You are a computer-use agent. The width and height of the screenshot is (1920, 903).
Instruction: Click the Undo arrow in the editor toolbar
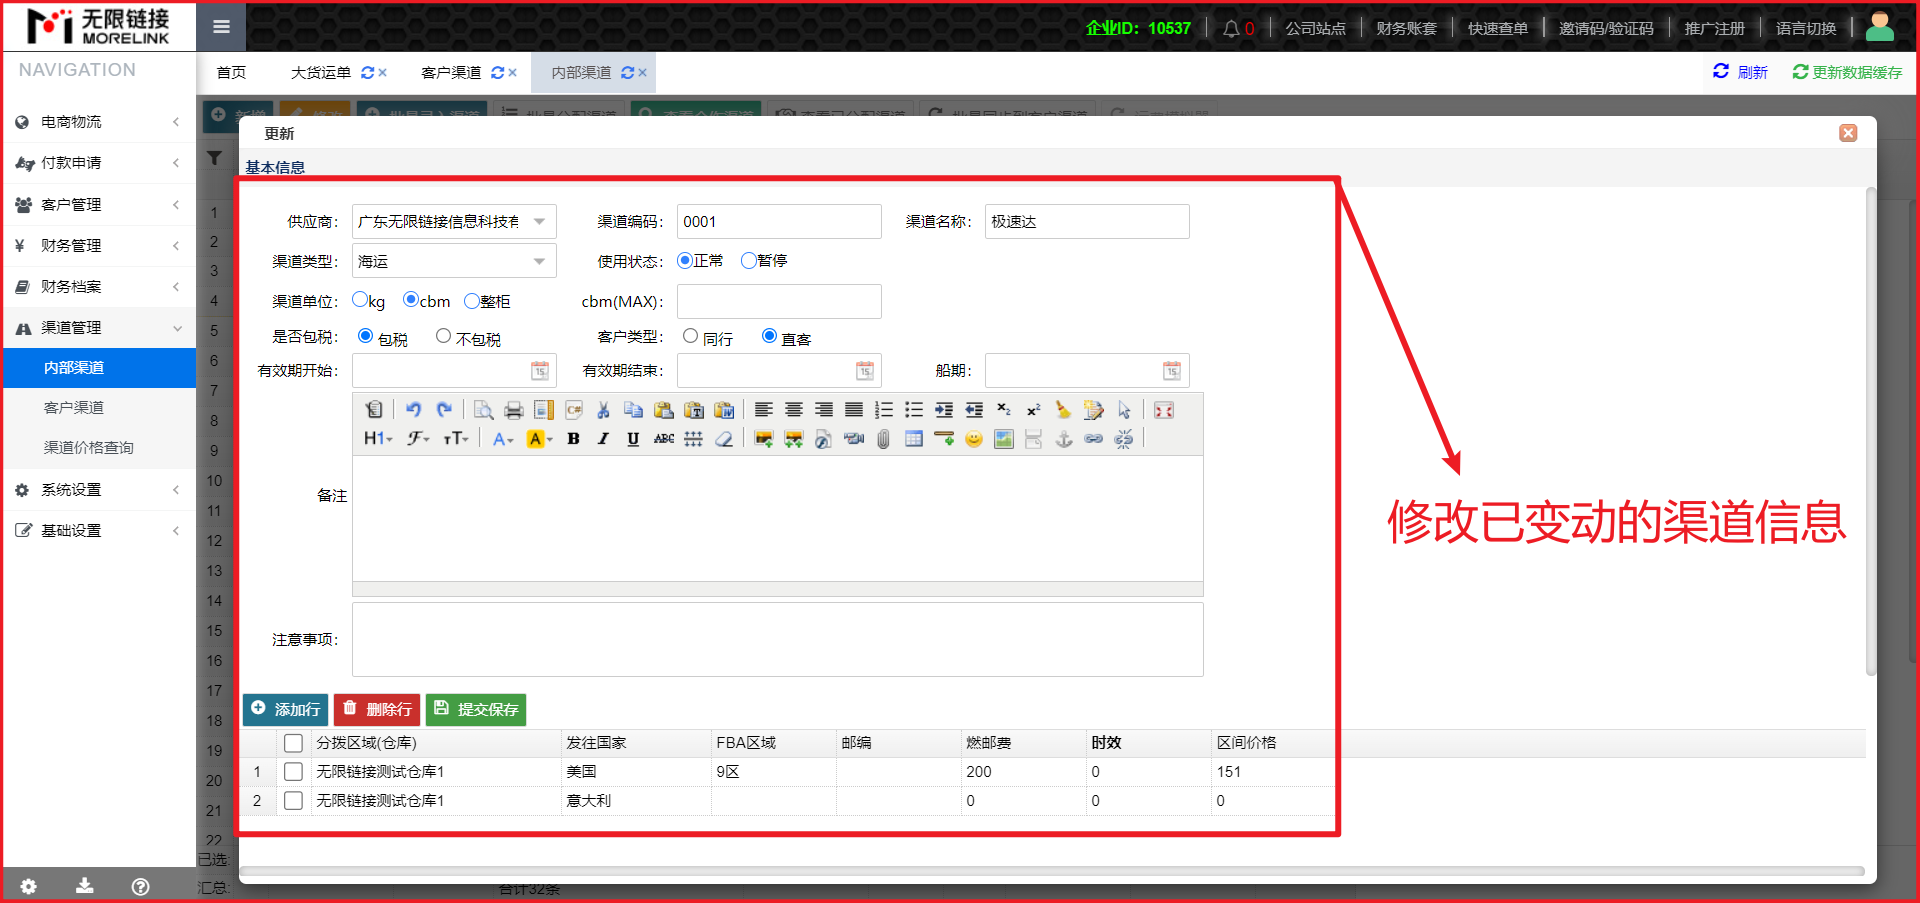(413, 410)
